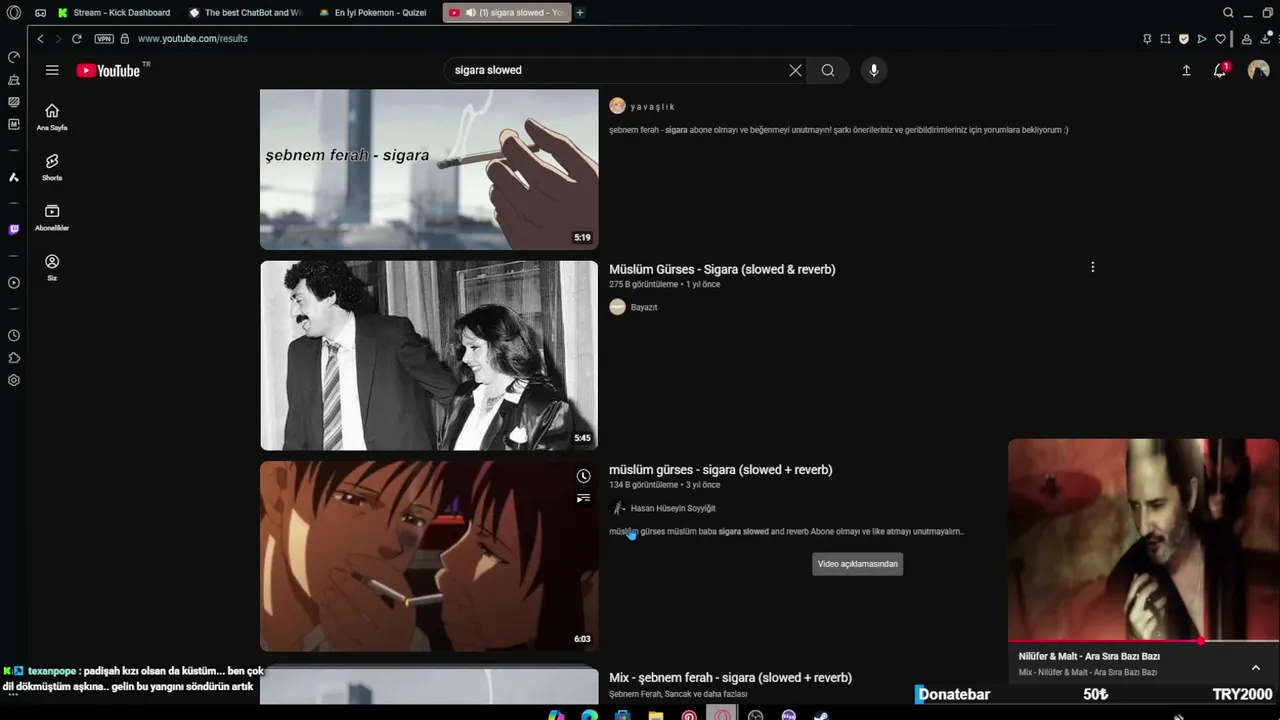Reload the current page
Screen dimensions: 1280x720
(x=76, y=38)
